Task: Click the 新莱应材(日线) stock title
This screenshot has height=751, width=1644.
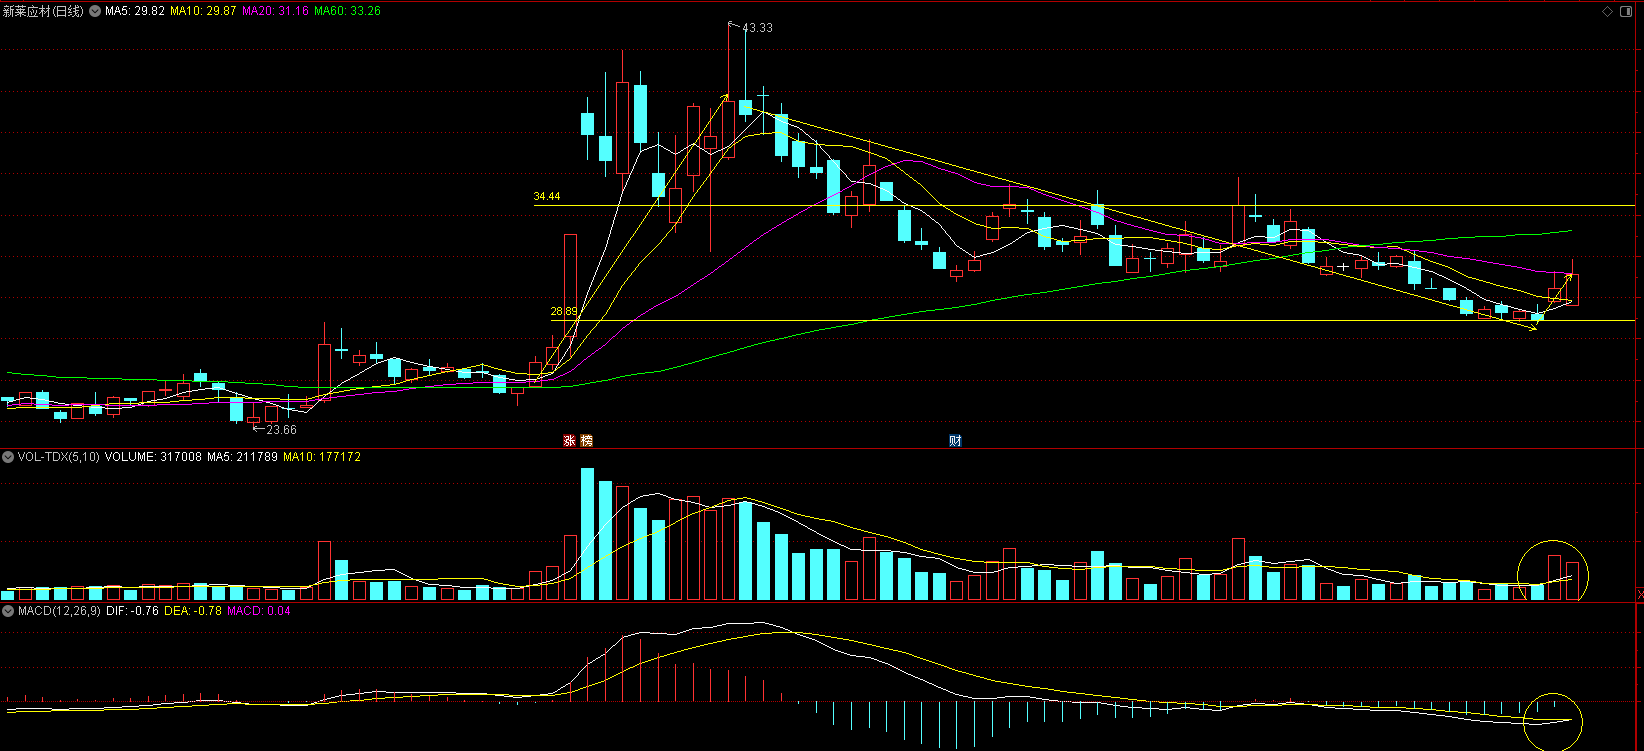Action: 43,11
